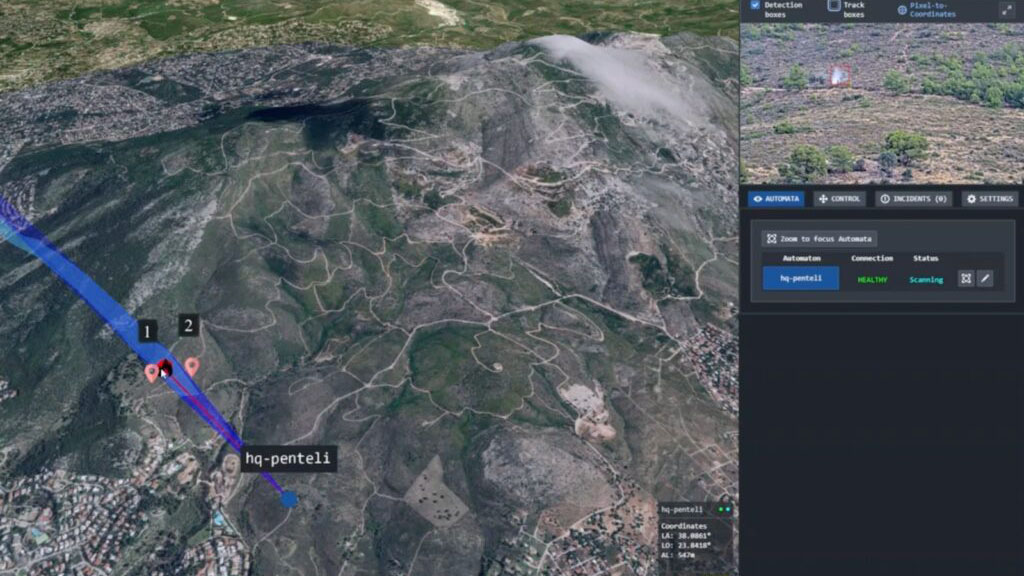The width and height of the screenshot is (1024, 576).
Task: Click the right map pin under label 2
Action: [191, 367]
